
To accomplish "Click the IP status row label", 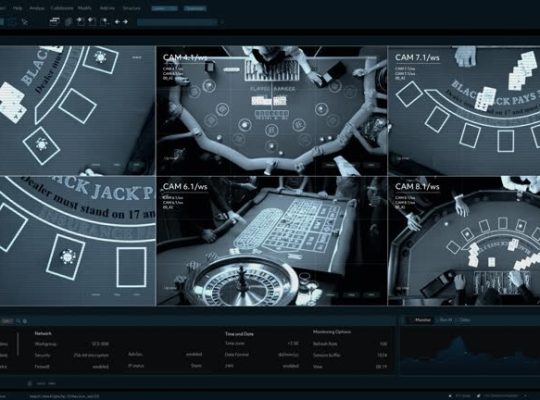I will point(136,366).
